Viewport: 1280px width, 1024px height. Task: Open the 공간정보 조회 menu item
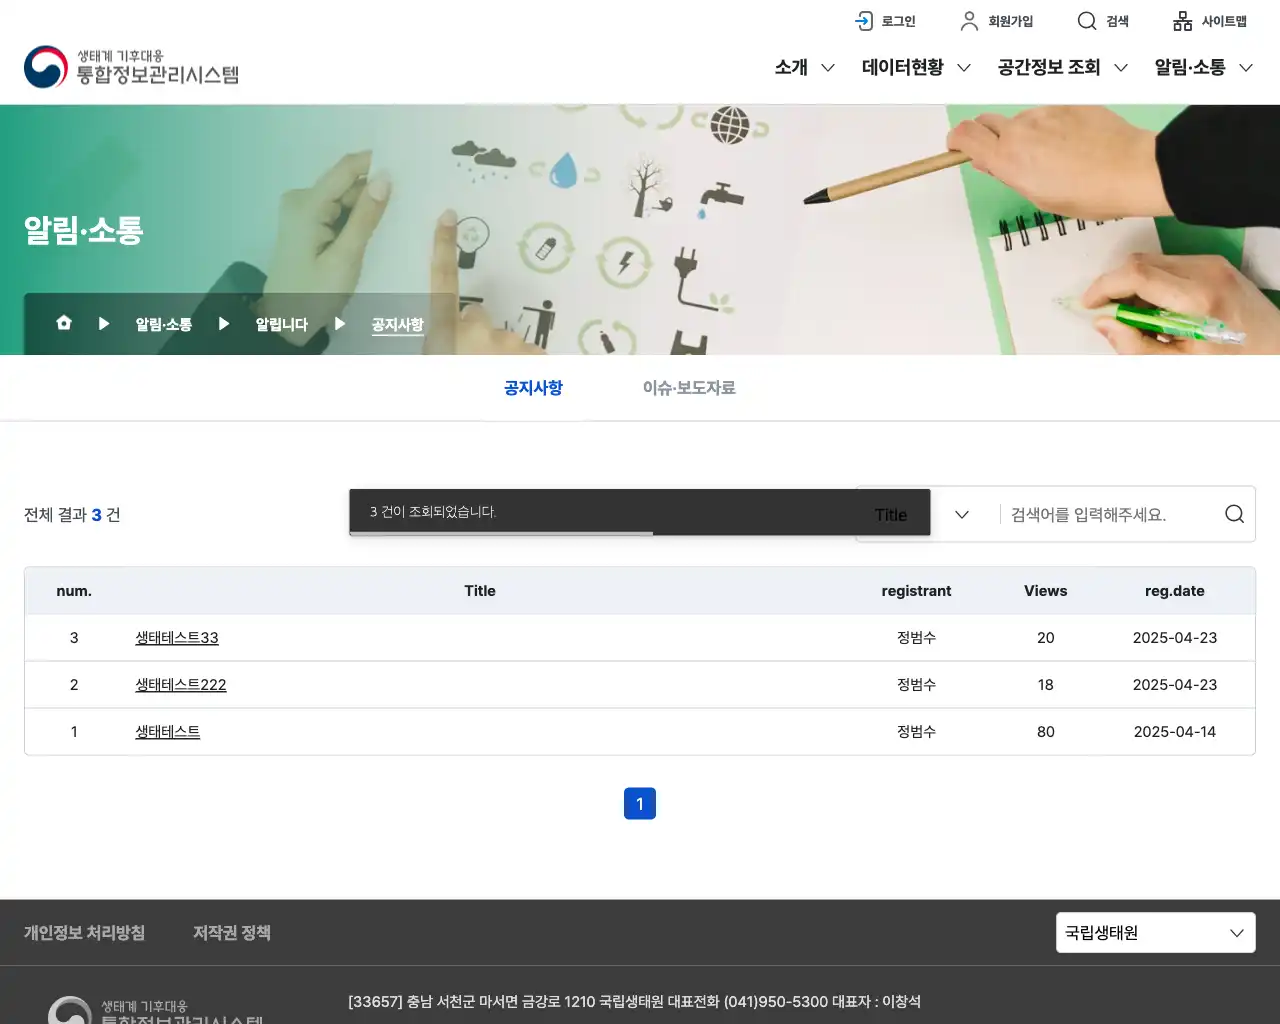[x=1049, y=67]
